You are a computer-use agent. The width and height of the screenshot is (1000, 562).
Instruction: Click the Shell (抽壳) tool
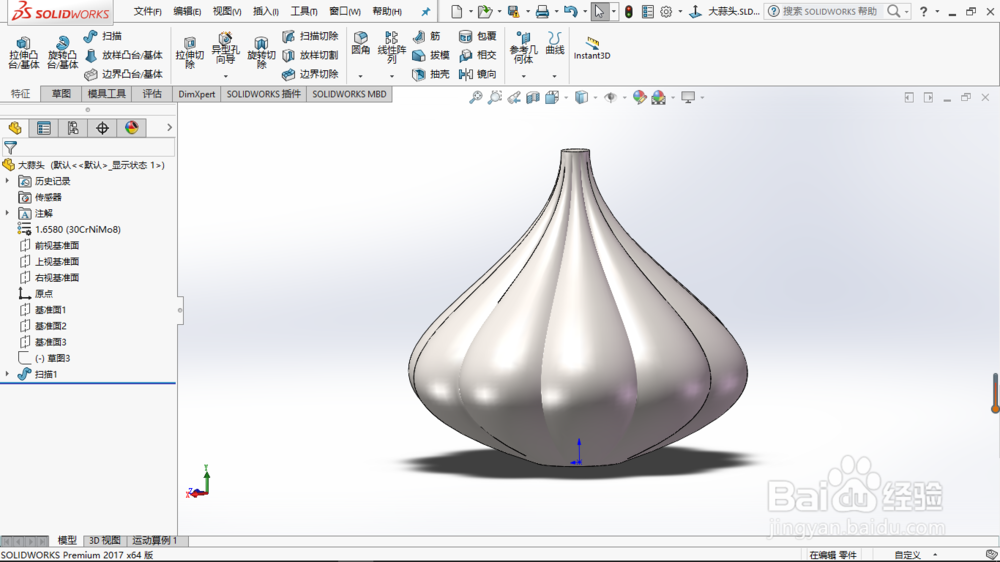pyautogui.click(x=431, y=75)
